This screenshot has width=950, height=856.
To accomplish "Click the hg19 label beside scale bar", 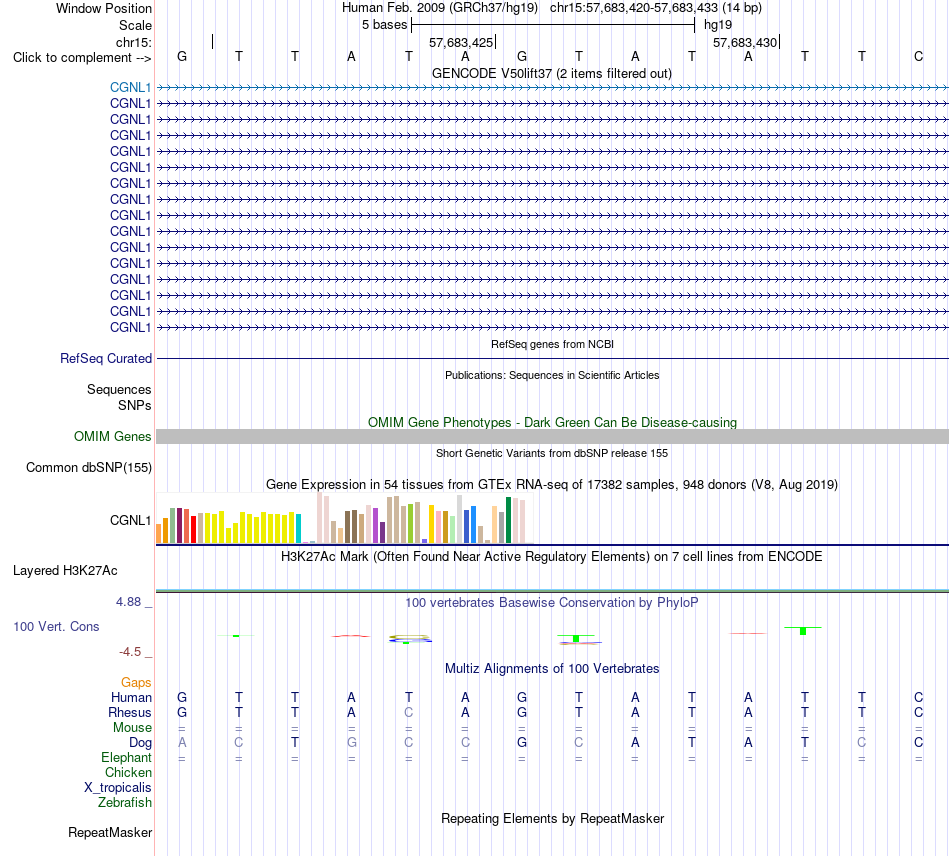I will [718, 25].
